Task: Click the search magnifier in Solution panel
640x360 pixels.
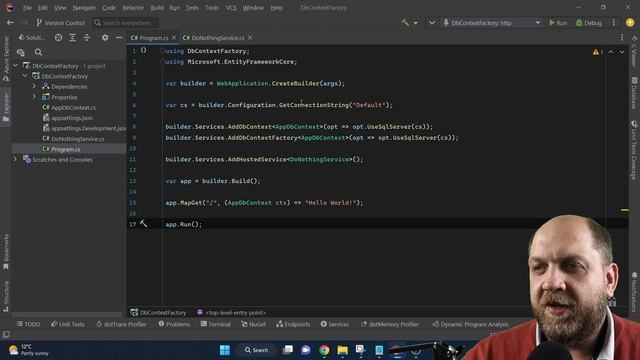Action: 38,52
